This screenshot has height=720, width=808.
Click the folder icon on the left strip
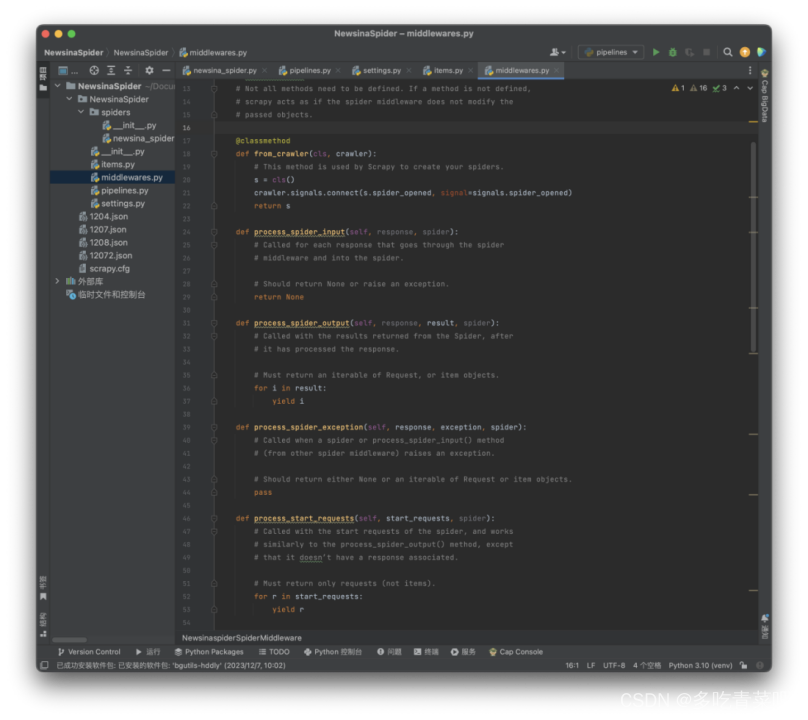43,88
